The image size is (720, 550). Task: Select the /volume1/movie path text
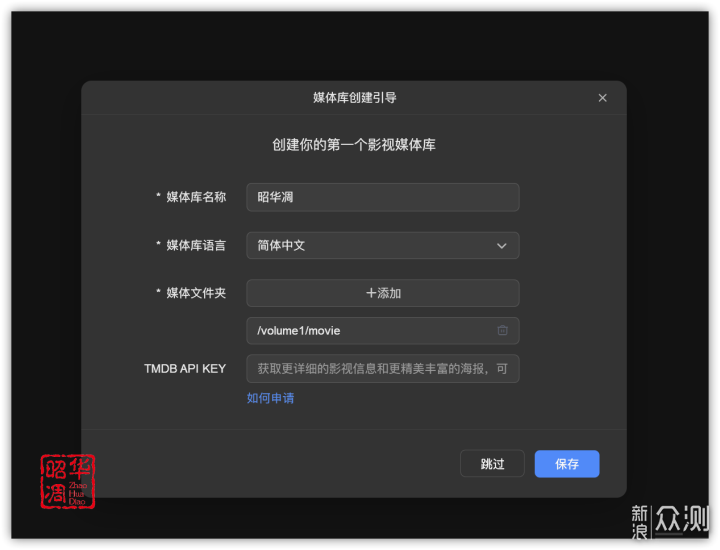point(298,331)
